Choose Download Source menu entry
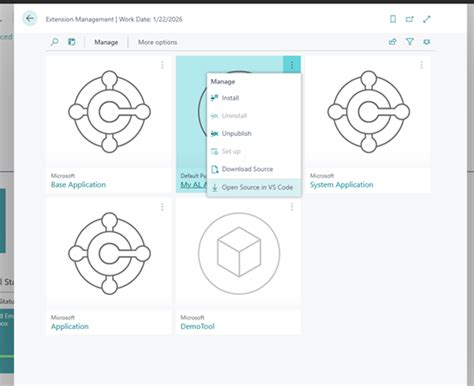This screenshot has width=474, height=386. pos(254,169)
